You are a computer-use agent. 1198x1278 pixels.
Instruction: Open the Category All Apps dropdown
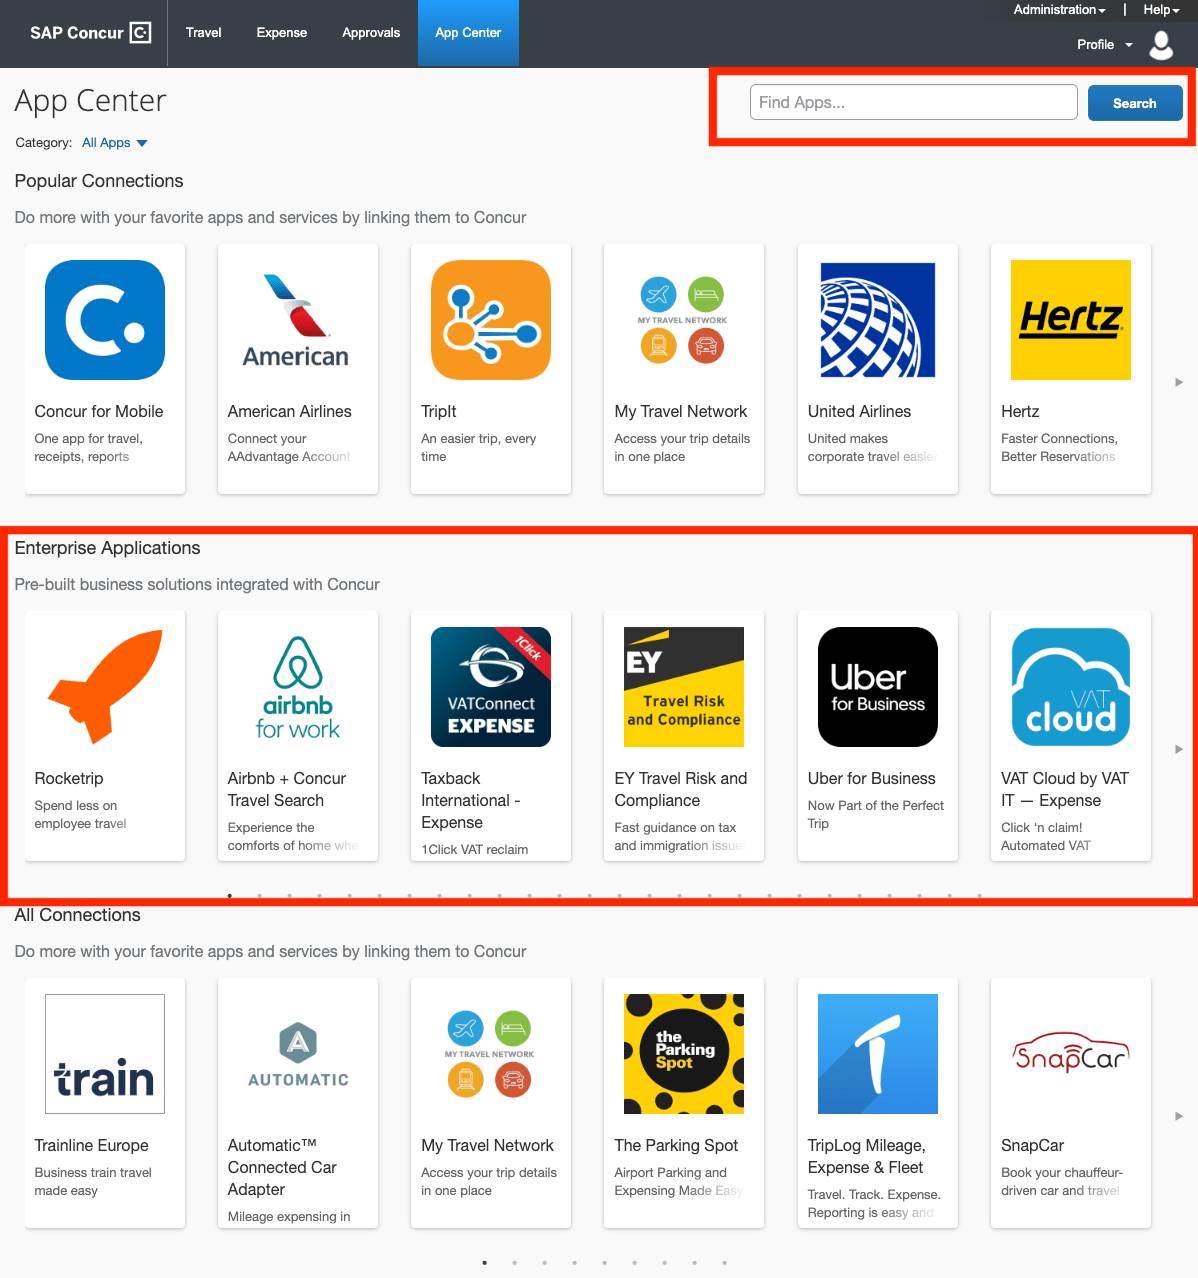point(114,143)
